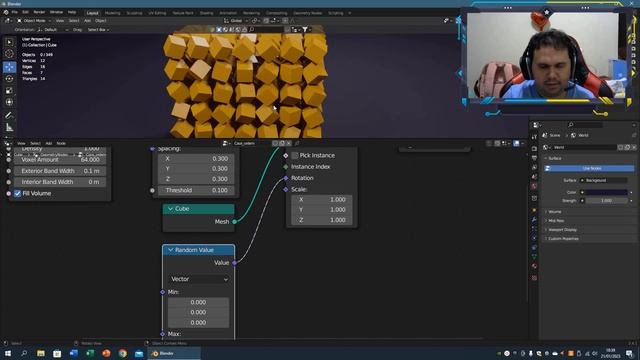640x360 pixels.
Task: Click the World background Color swatch
Action: coord(607,192)
